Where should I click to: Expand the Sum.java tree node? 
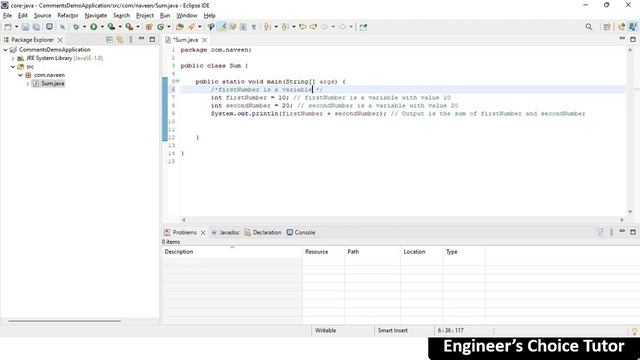pyautogui.click(x=28, y=84)
